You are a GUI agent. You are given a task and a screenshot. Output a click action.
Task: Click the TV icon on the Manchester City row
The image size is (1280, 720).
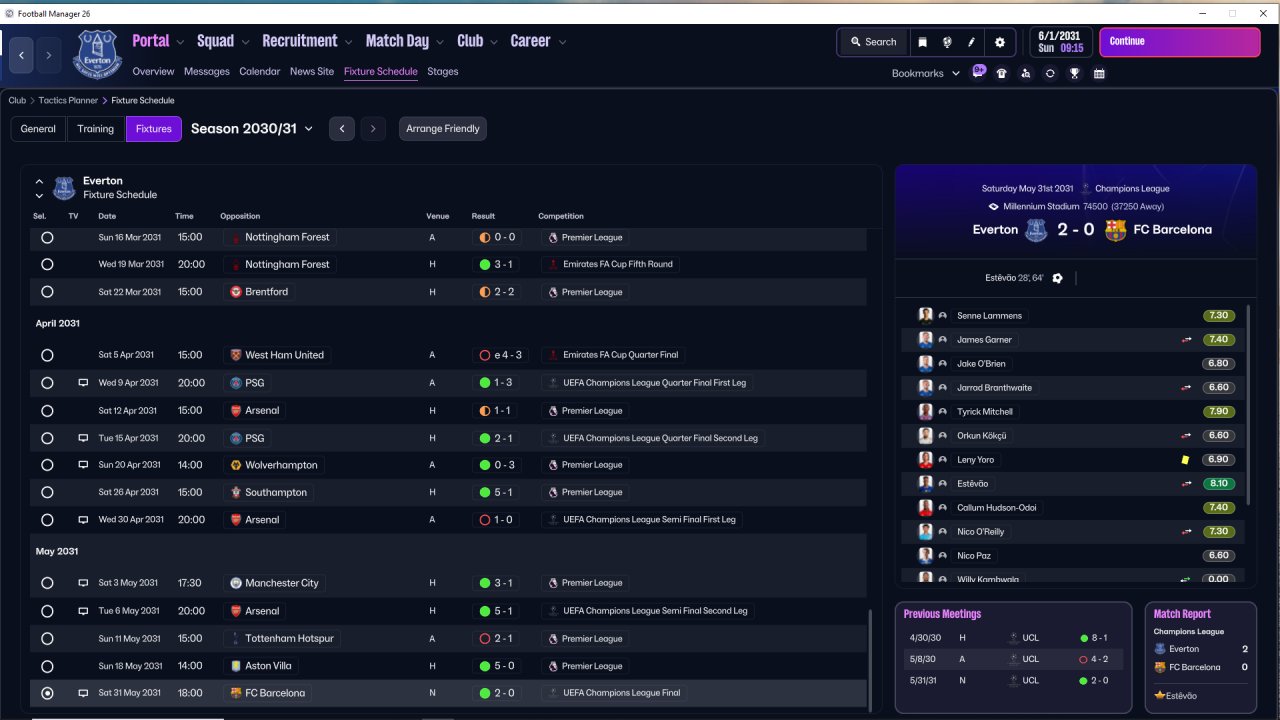83,583
